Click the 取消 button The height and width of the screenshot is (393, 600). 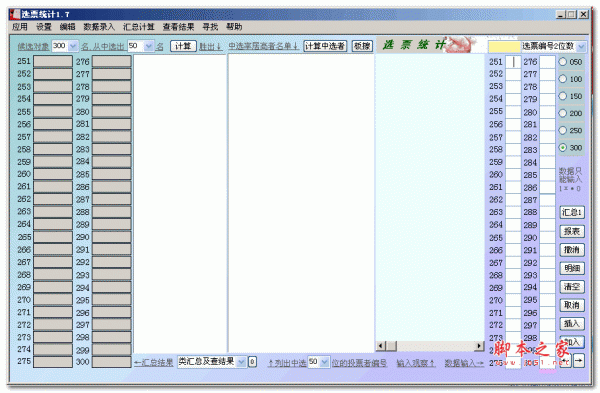[x=572, y=305]
